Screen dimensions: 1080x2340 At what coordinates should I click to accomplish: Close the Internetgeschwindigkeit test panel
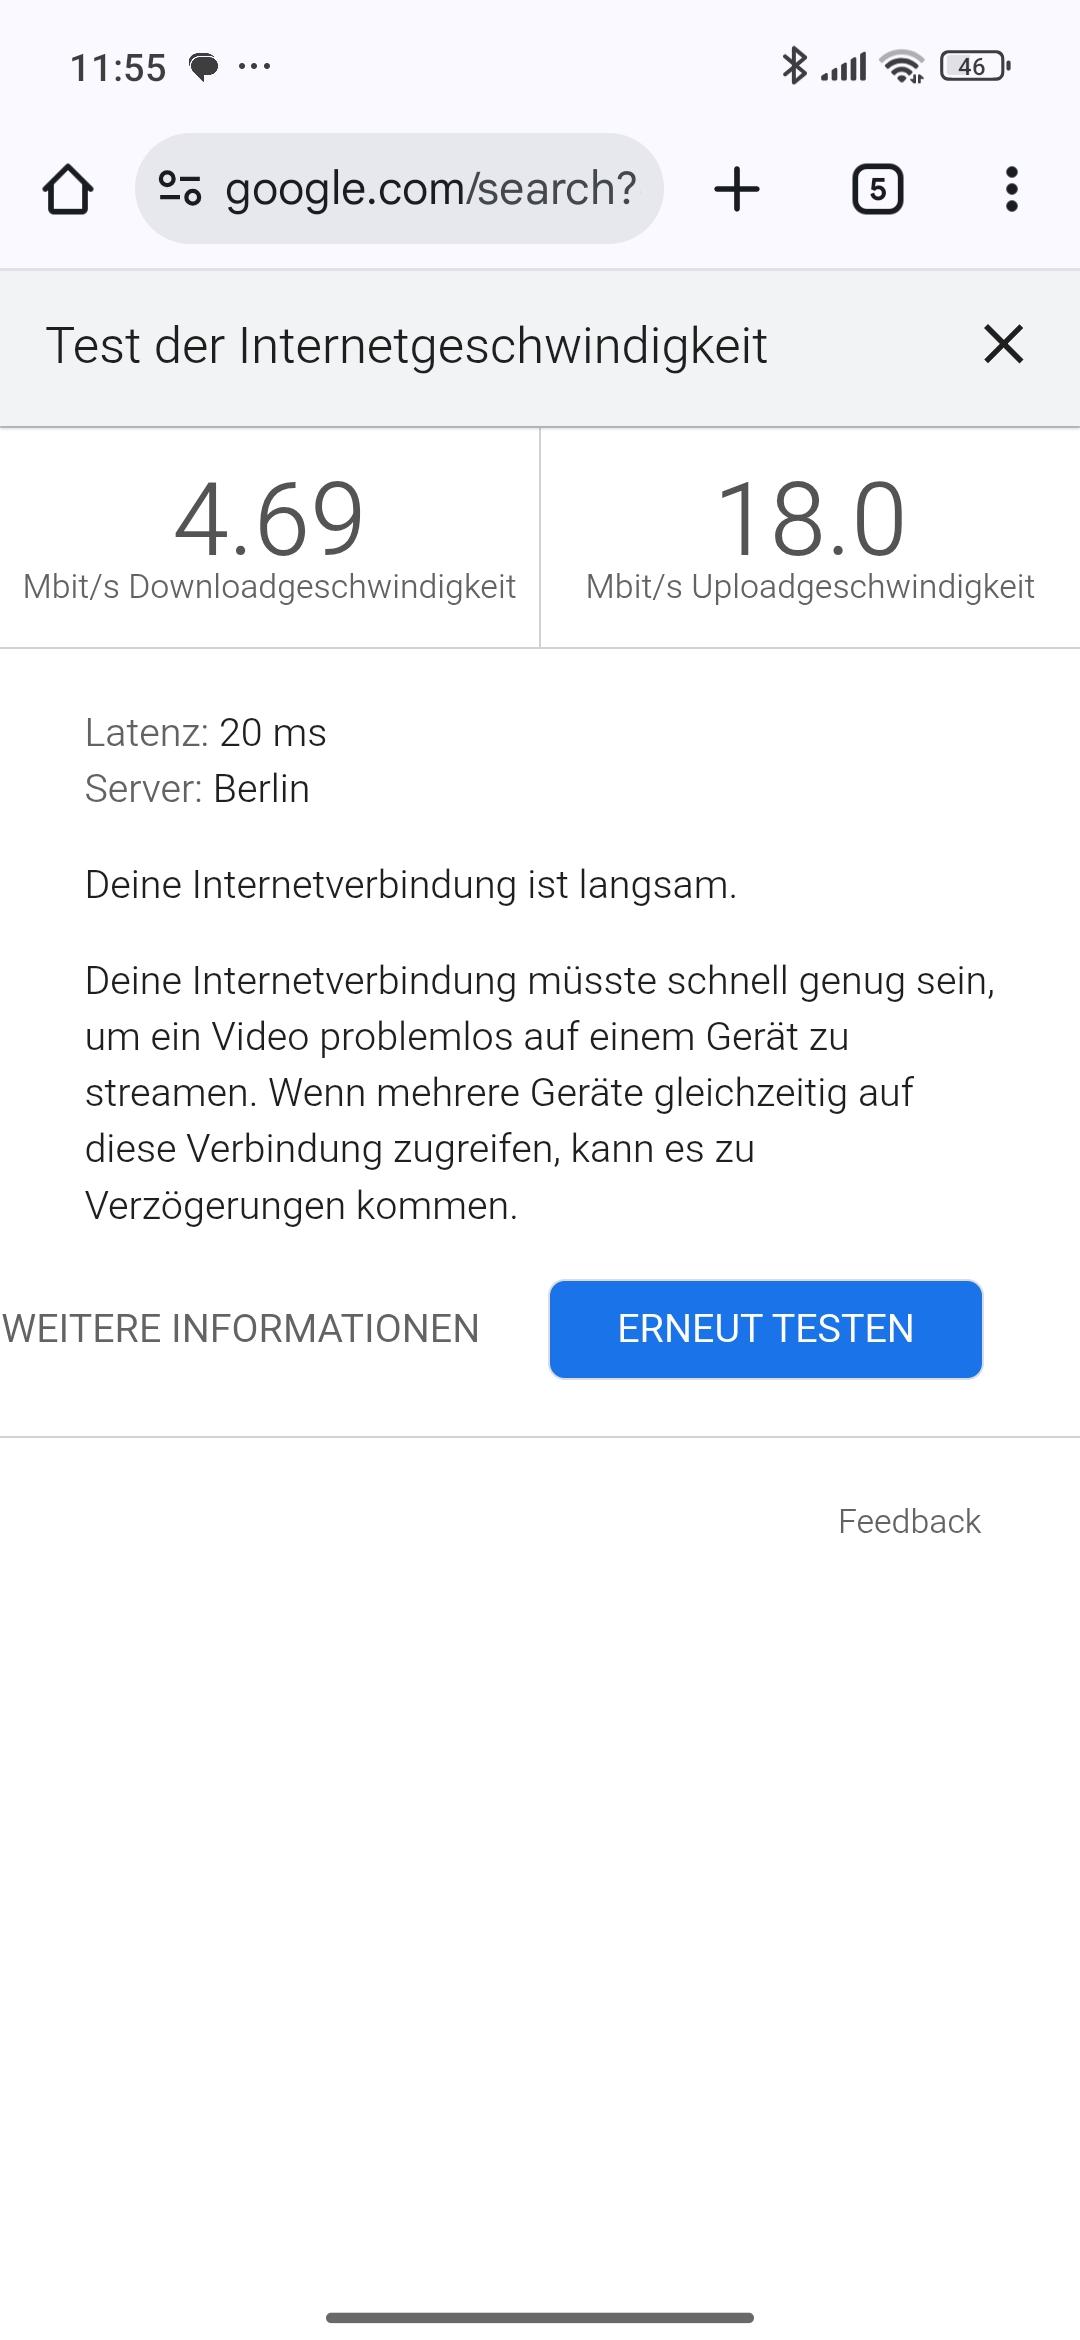(x=1003, y=344)
